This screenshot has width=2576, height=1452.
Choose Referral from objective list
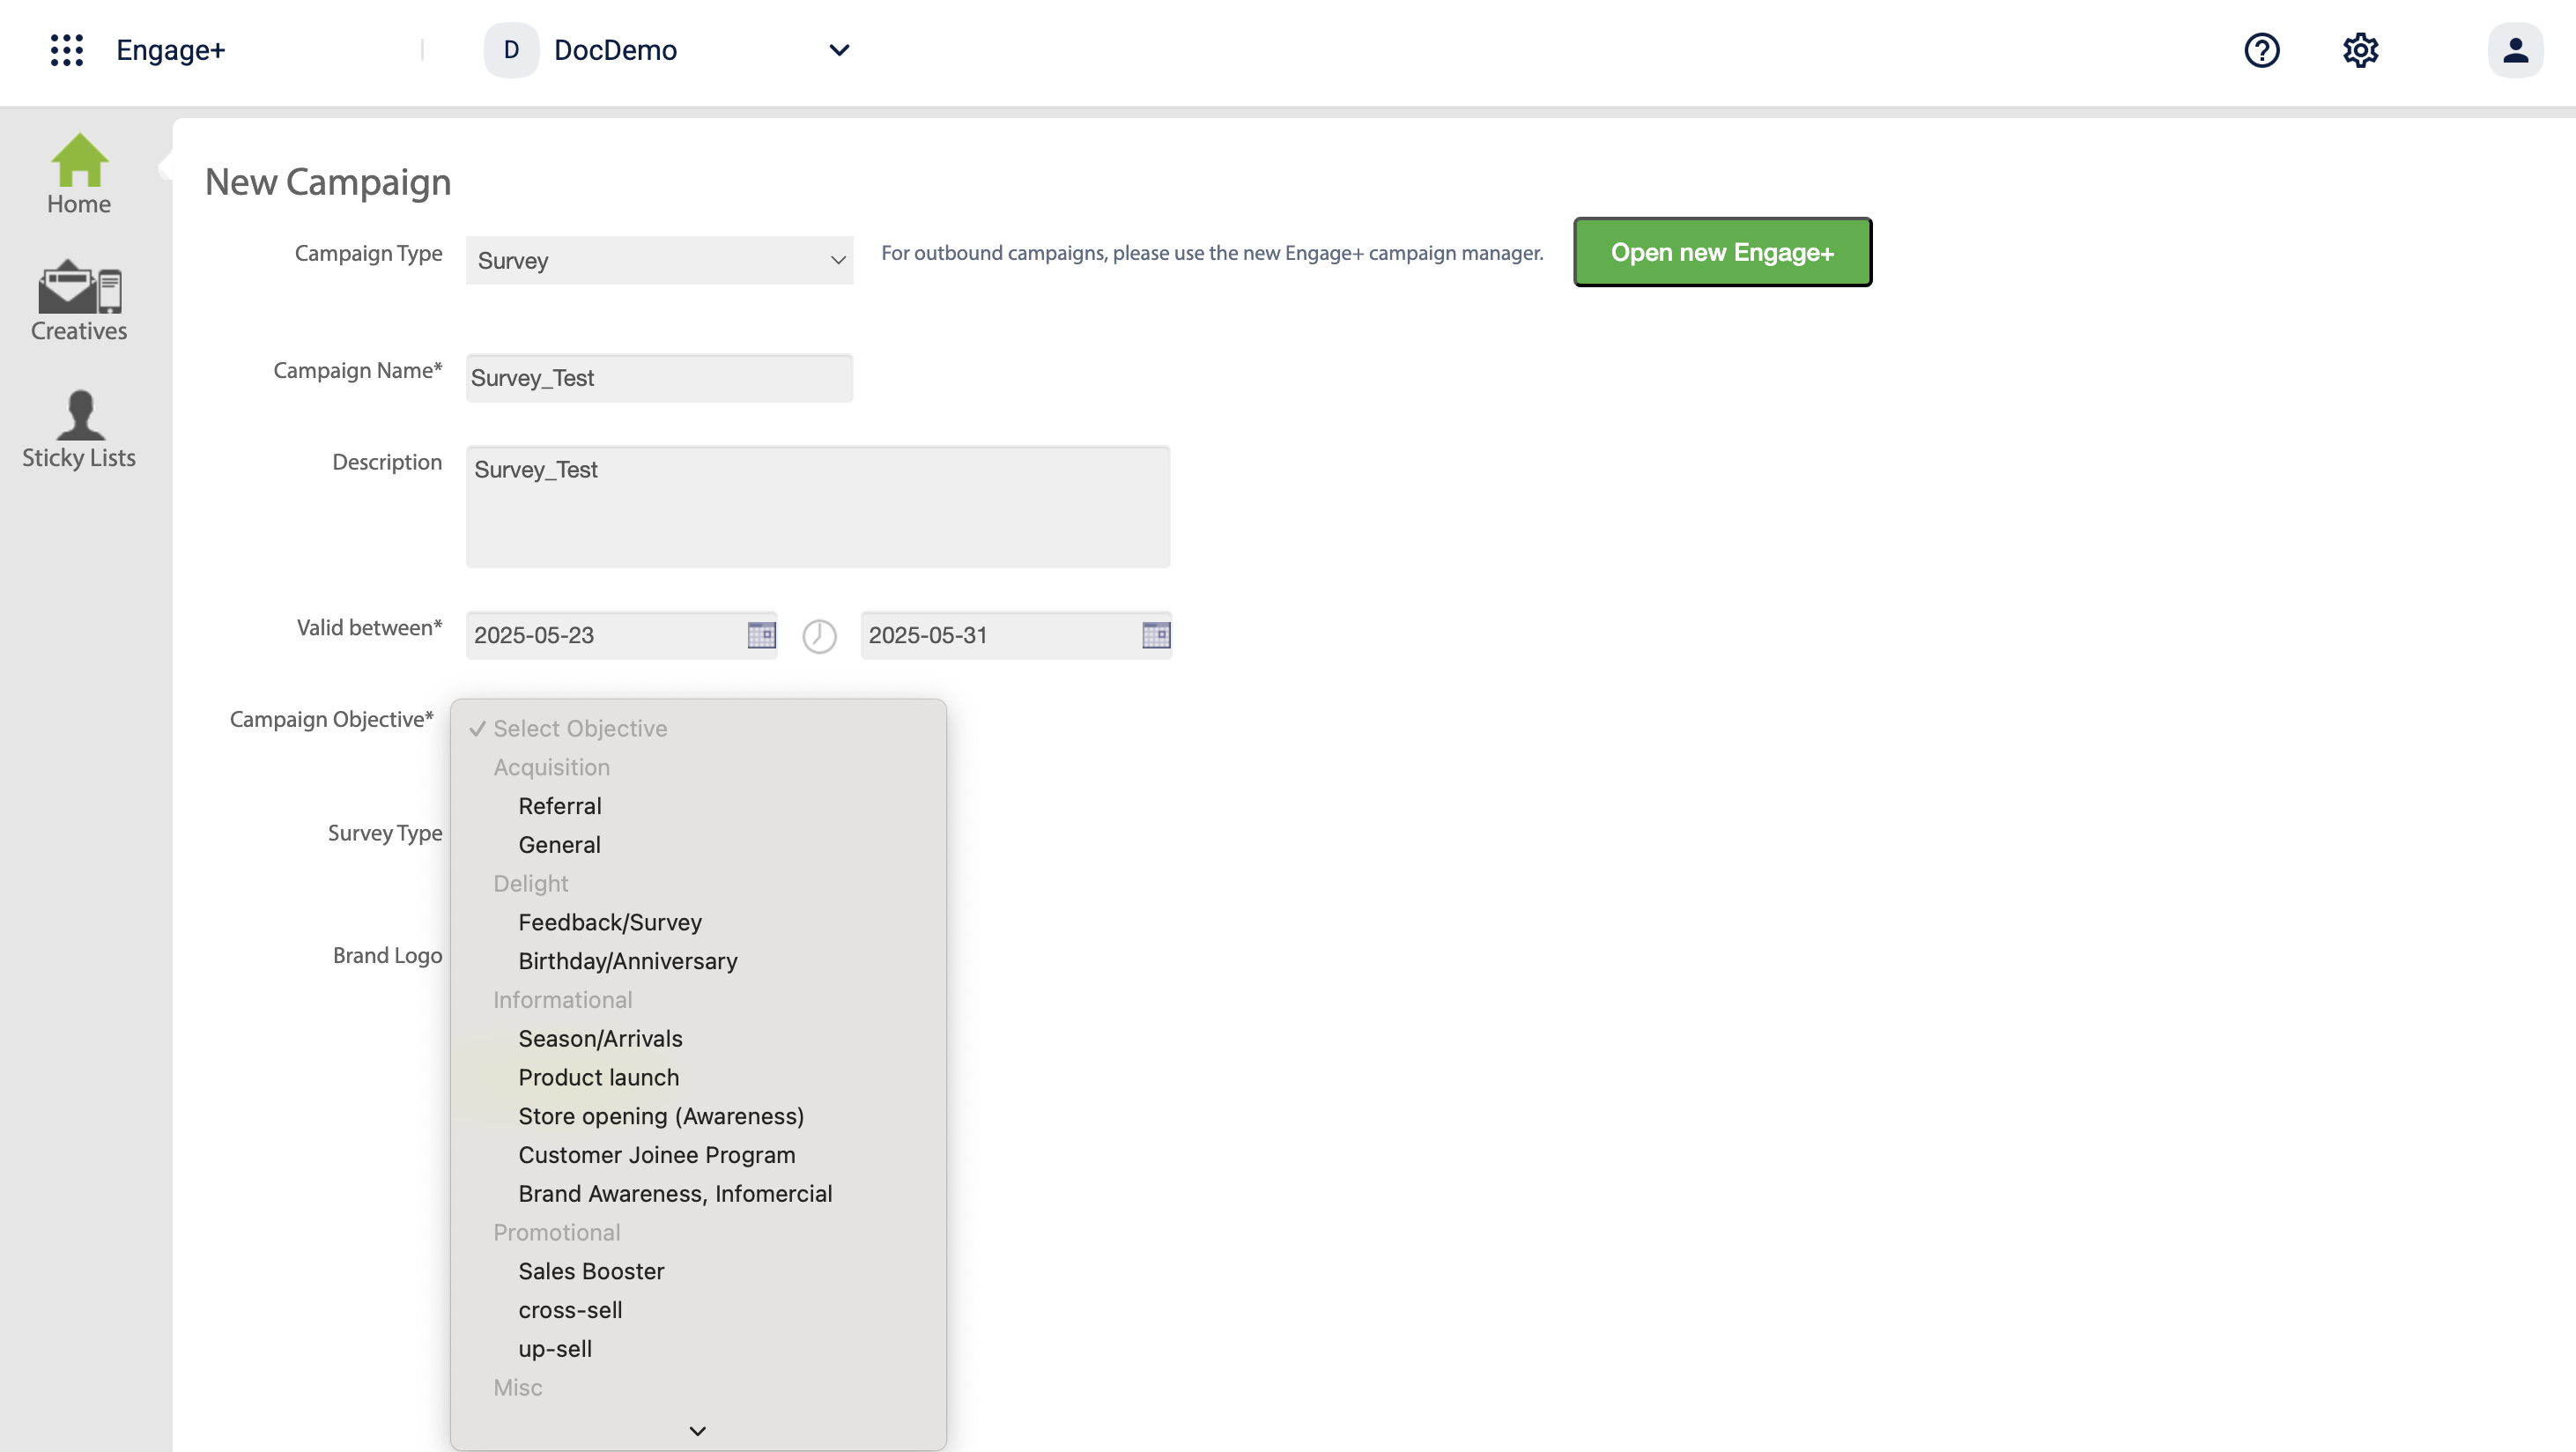click(x=560, y=806)
